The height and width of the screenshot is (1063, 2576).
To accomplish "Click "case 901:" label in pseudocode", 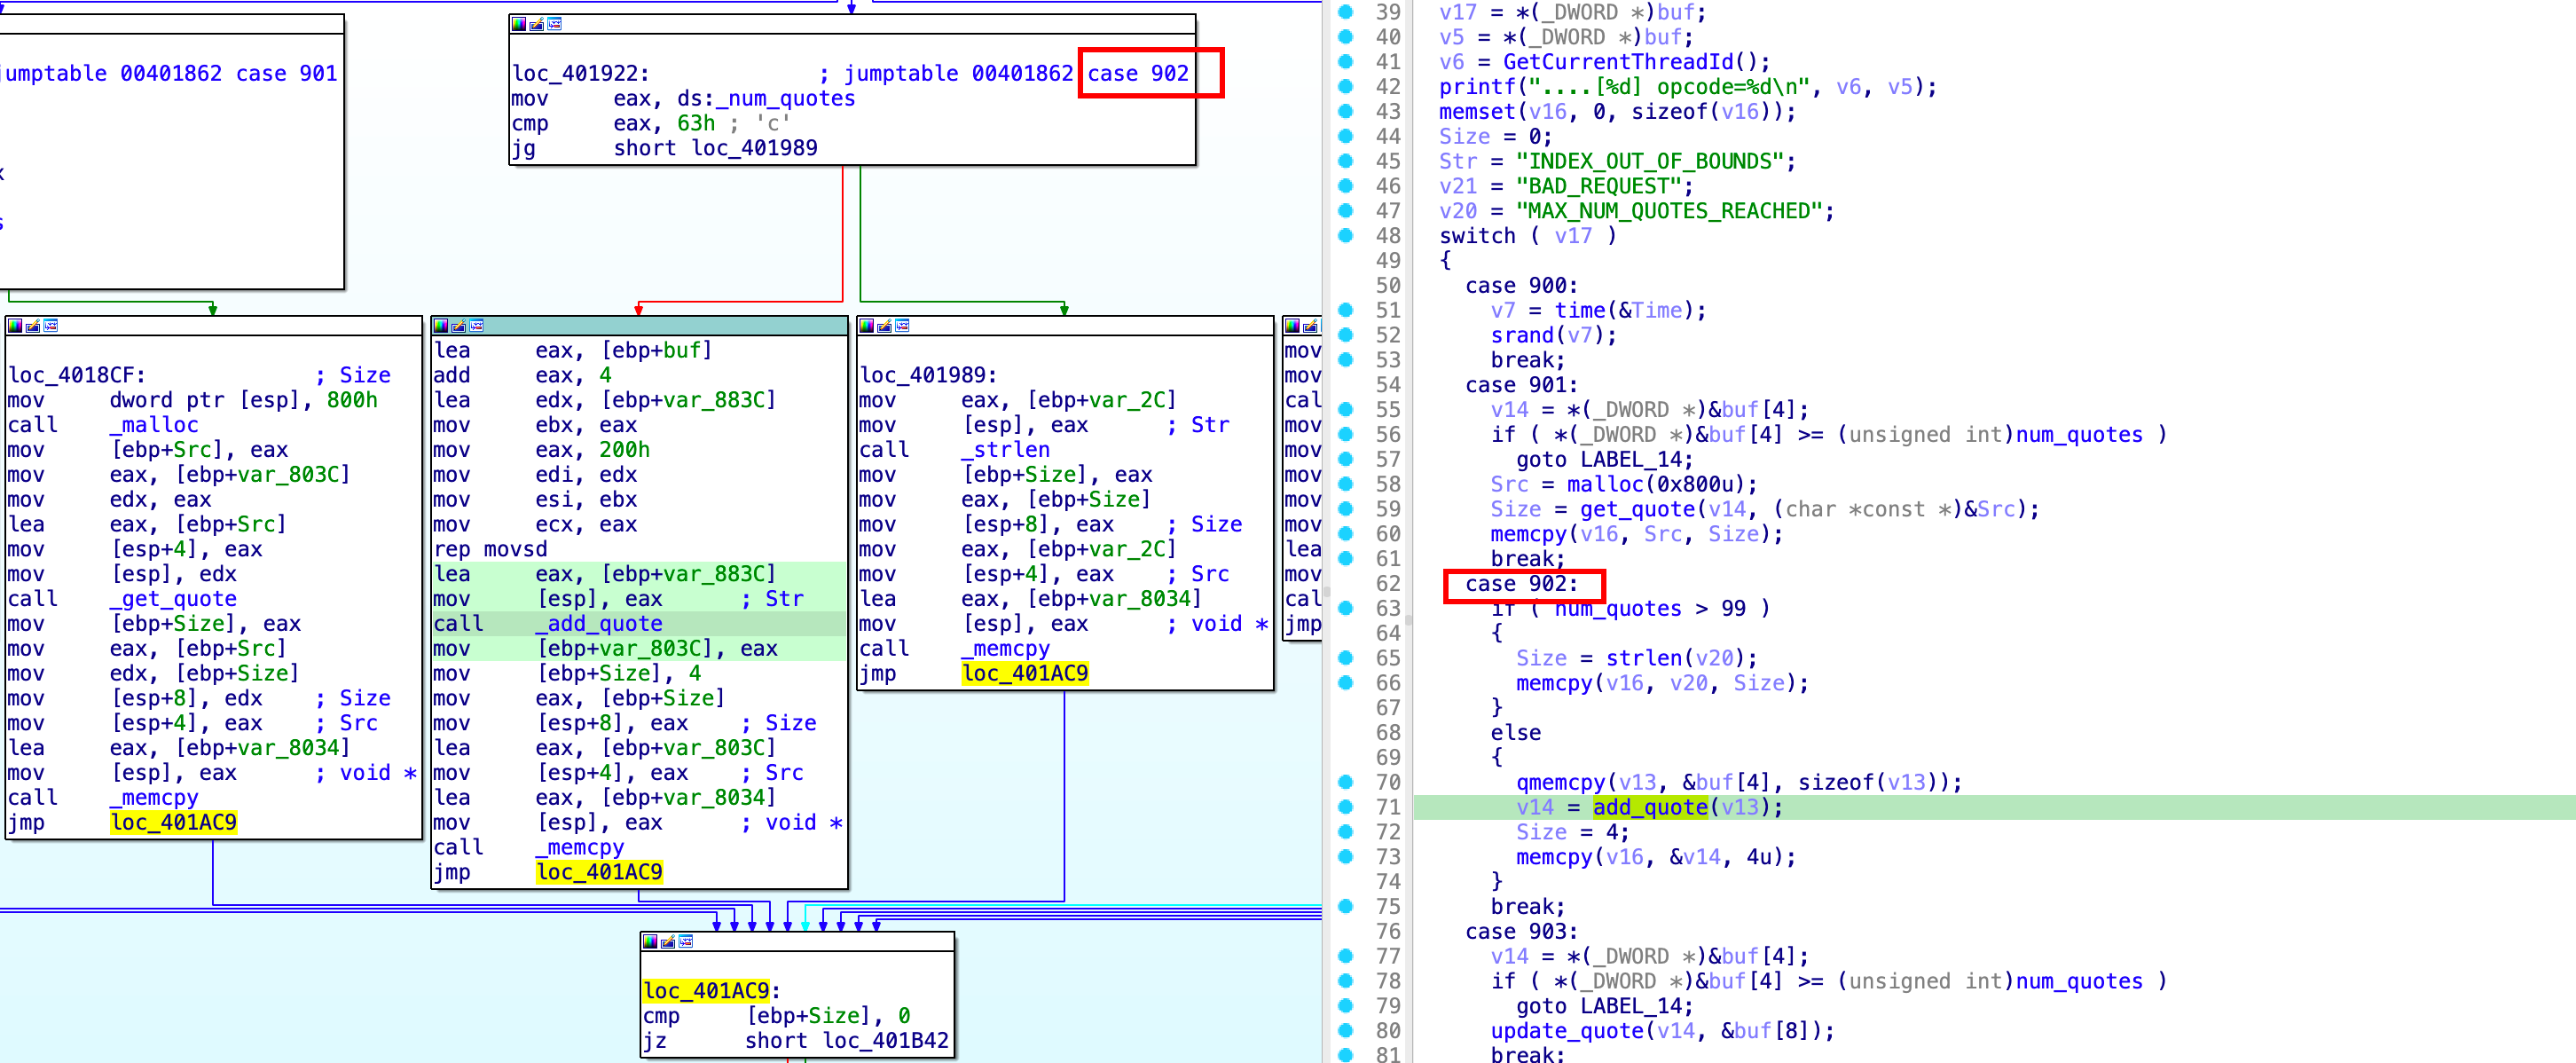I will [x=1522, y=385].
